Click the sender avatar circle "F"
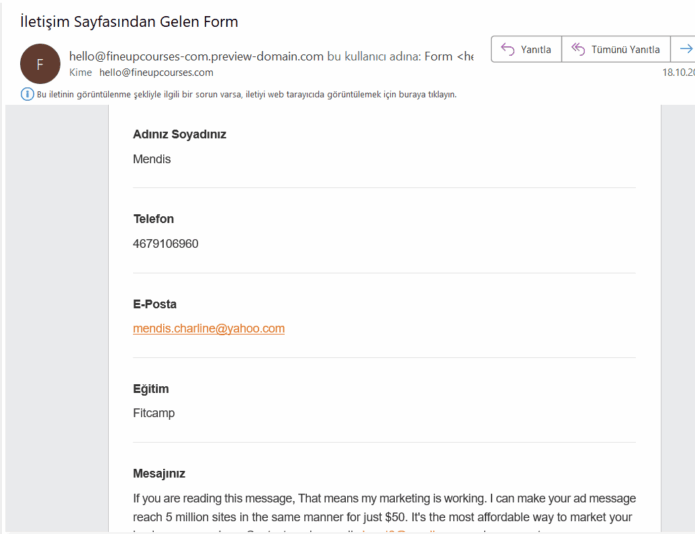This screenshot has width=695, height=534. [x=40, y=64]
